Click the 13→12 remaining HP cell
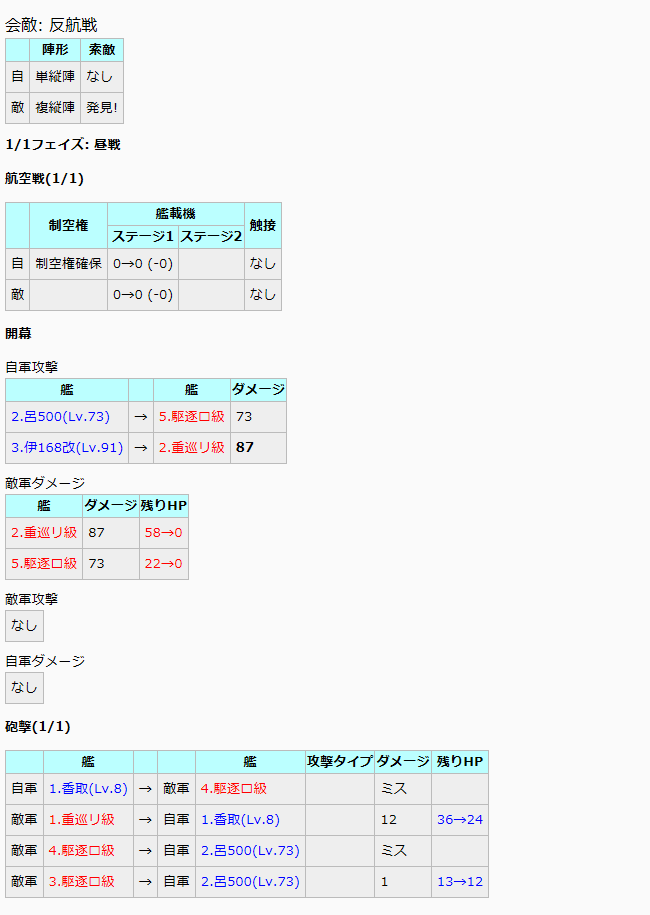The image size is (650, 915). point(459,882)
